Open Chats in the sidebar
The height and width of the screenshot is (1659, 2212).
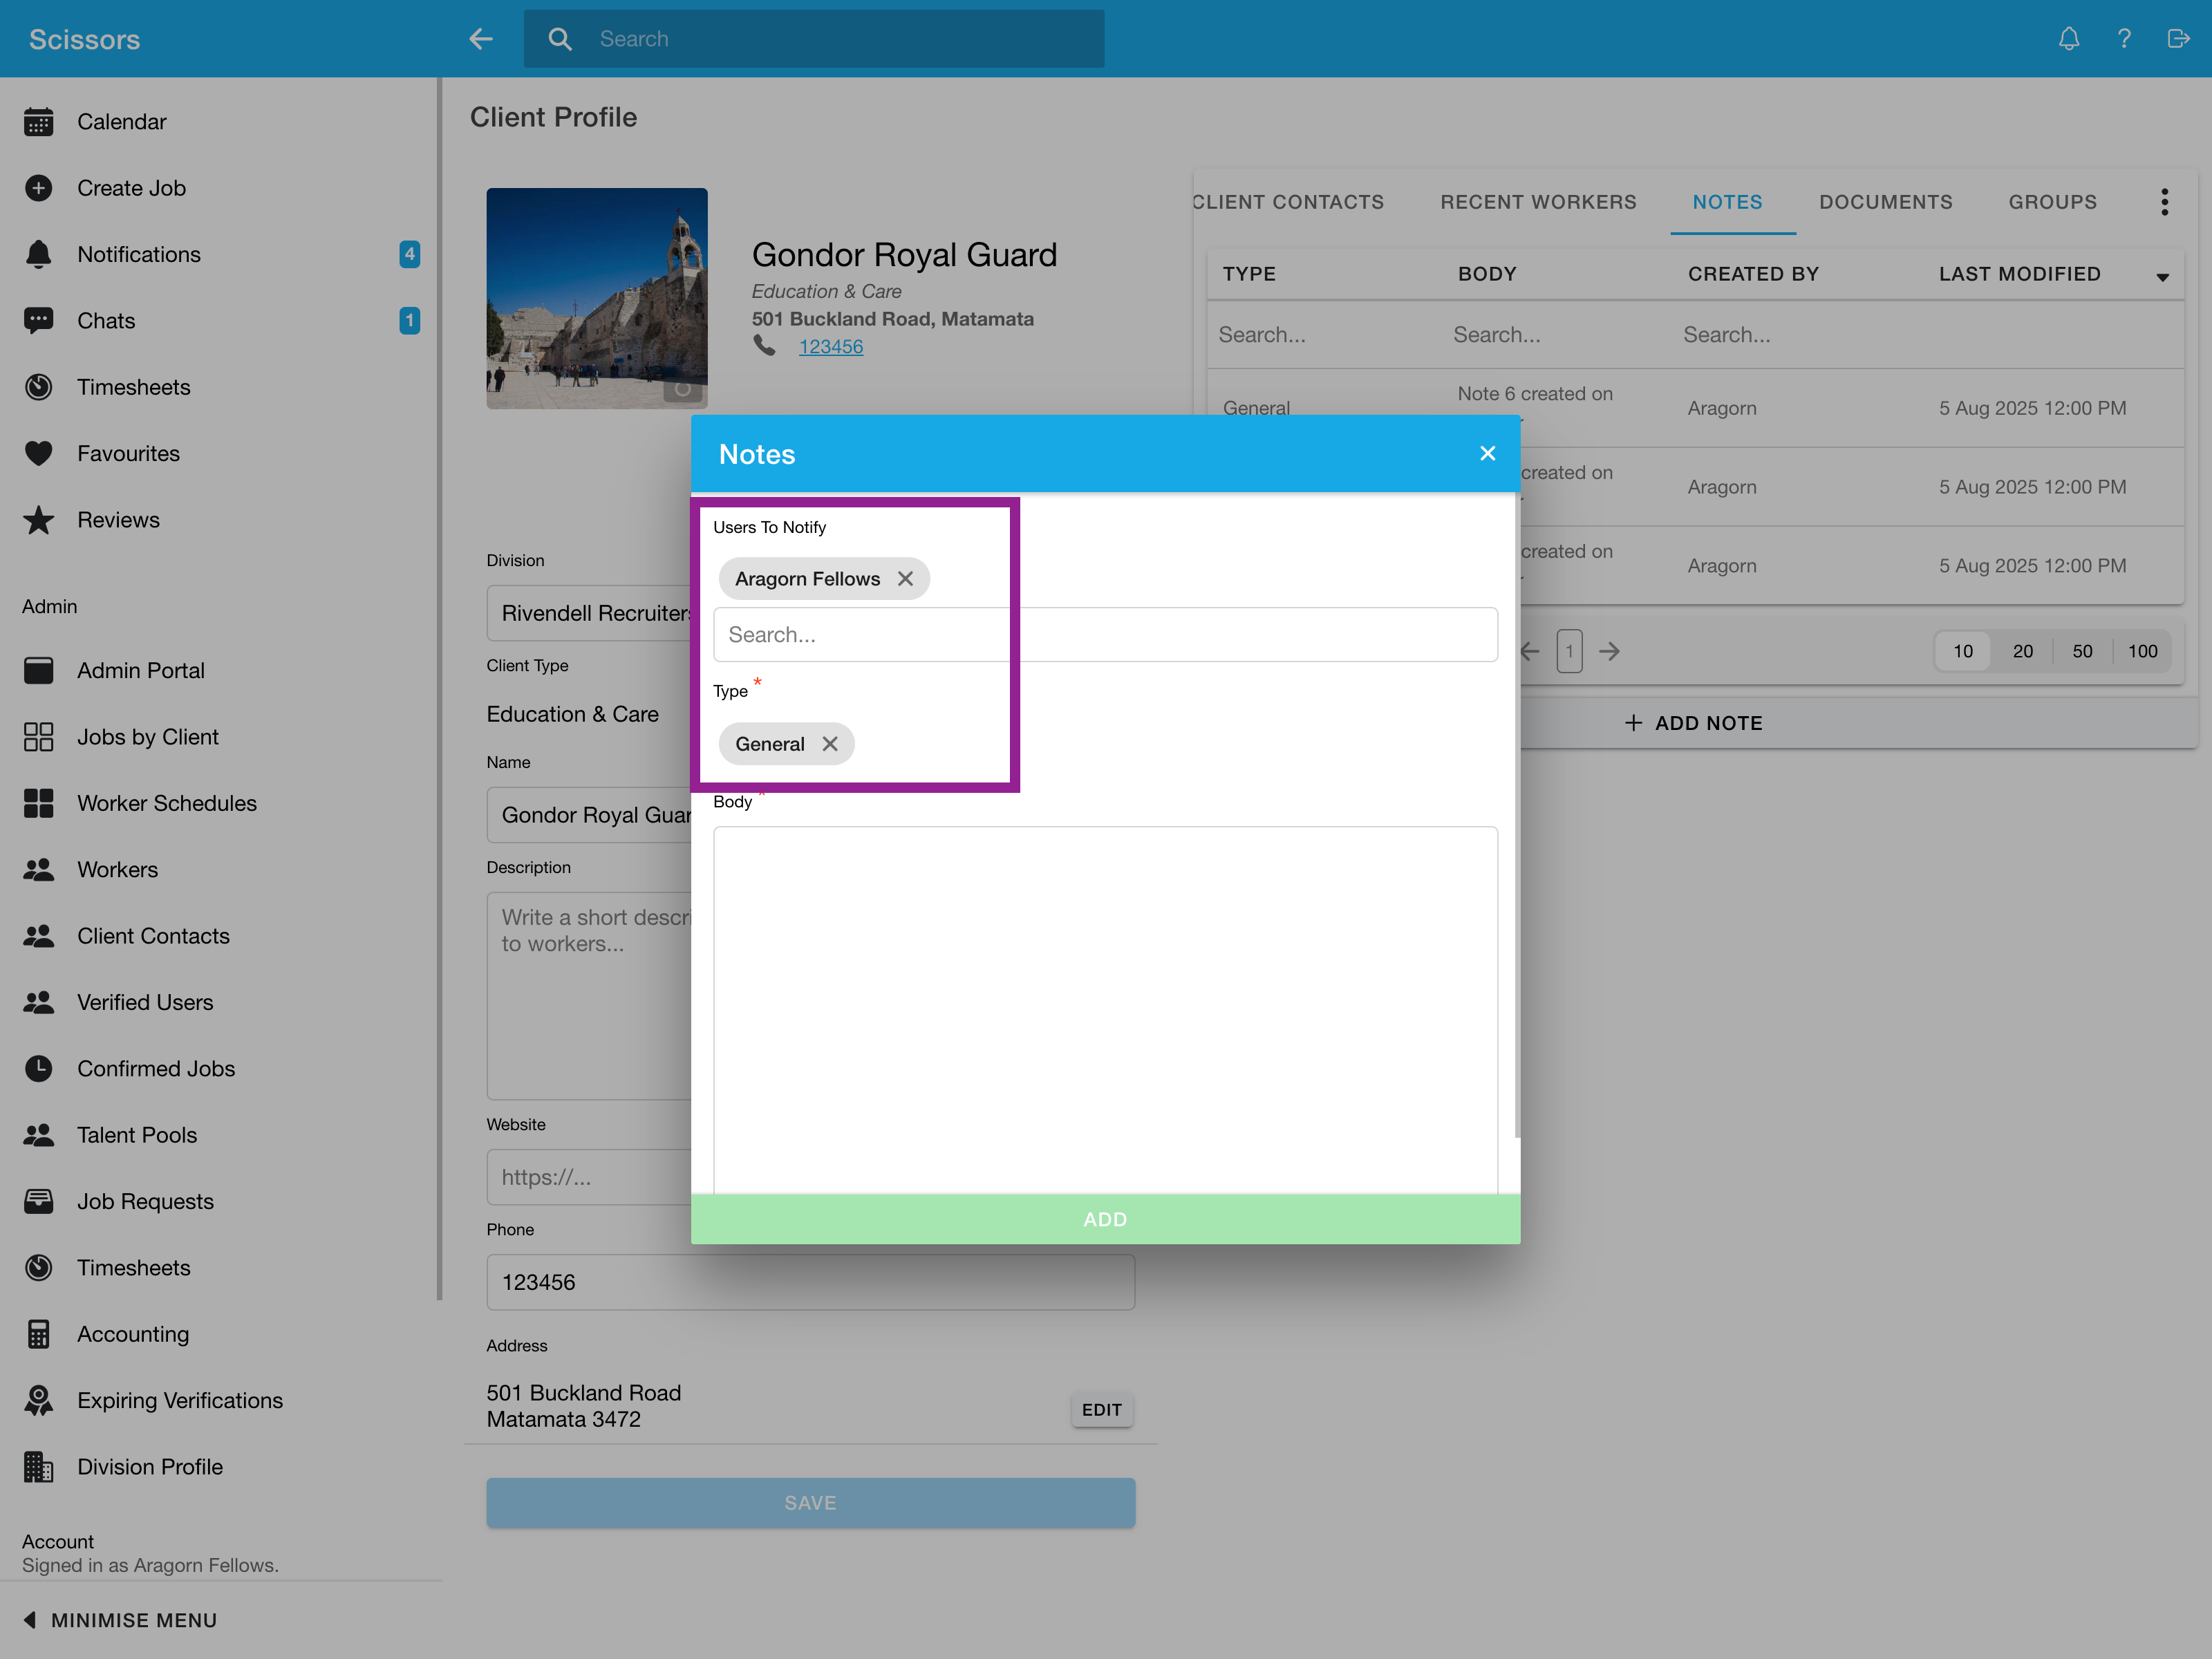(105, 320)
